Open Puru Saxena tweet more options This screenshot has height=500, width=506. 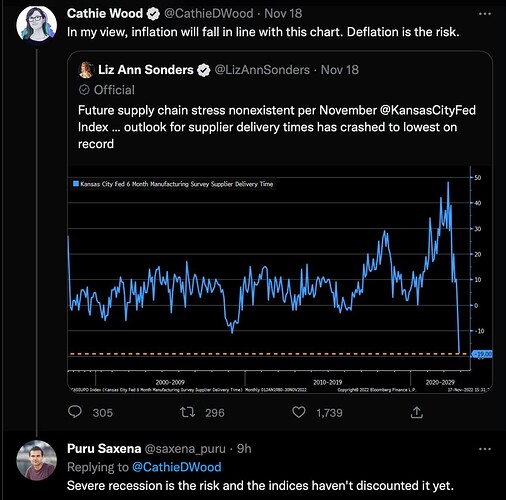(x=485, y=449)
